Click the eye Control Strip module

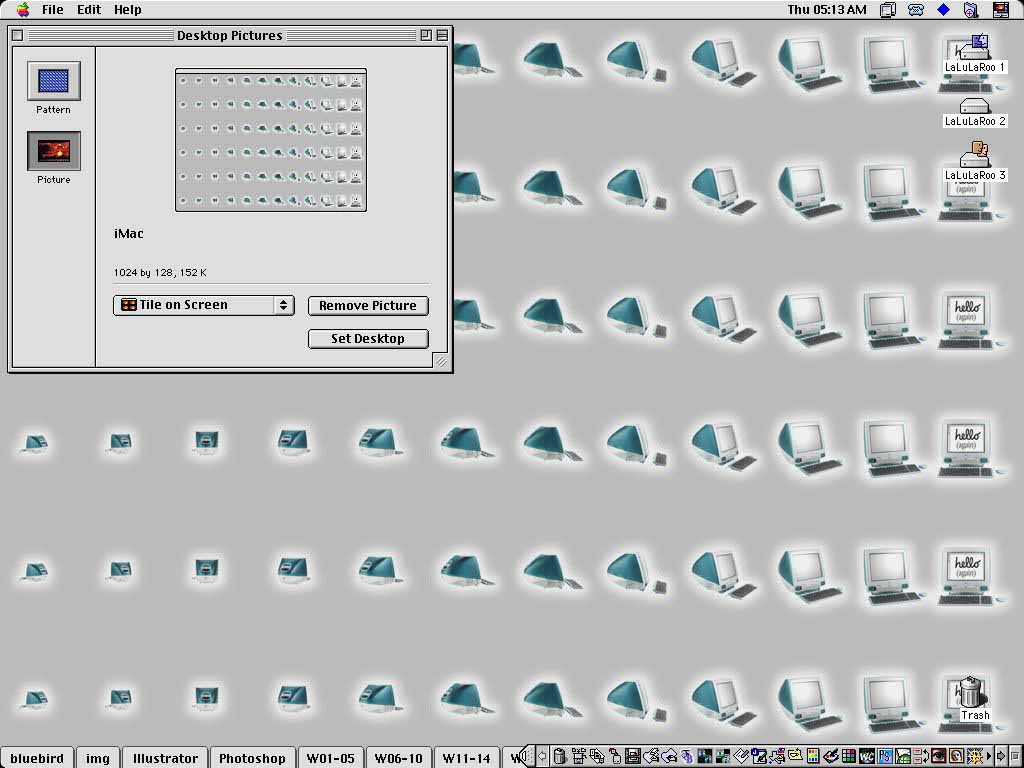(x=938, y=756)
